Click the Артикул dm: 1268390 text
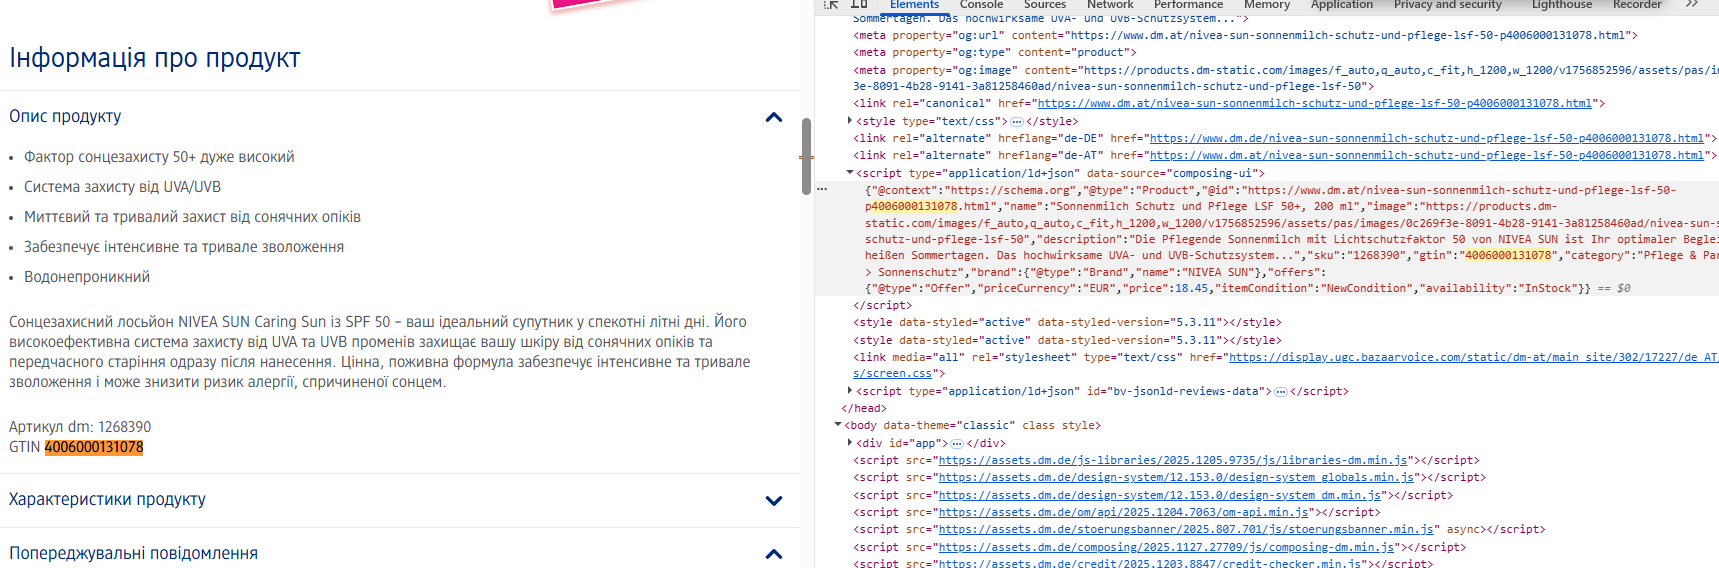1719x568 pixels. click(80, 427)
